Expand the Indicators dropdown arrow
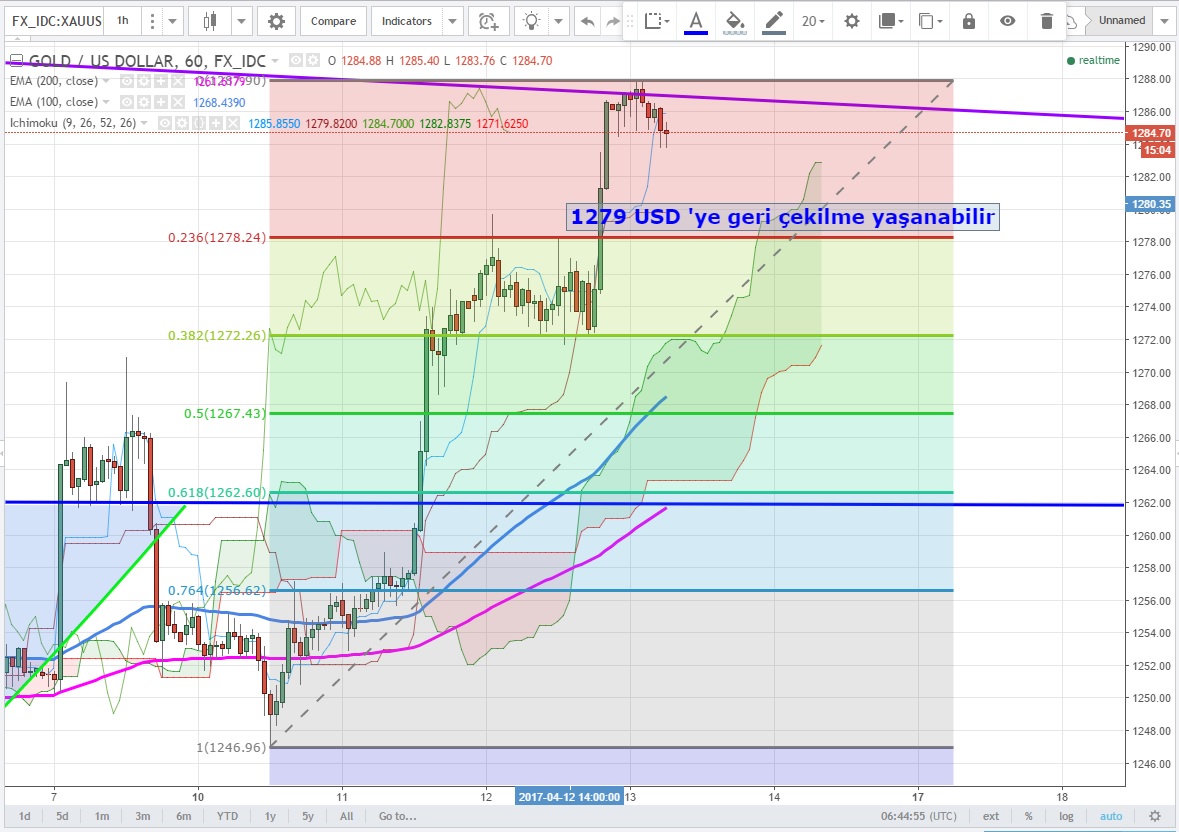 [x=453, y=21]
